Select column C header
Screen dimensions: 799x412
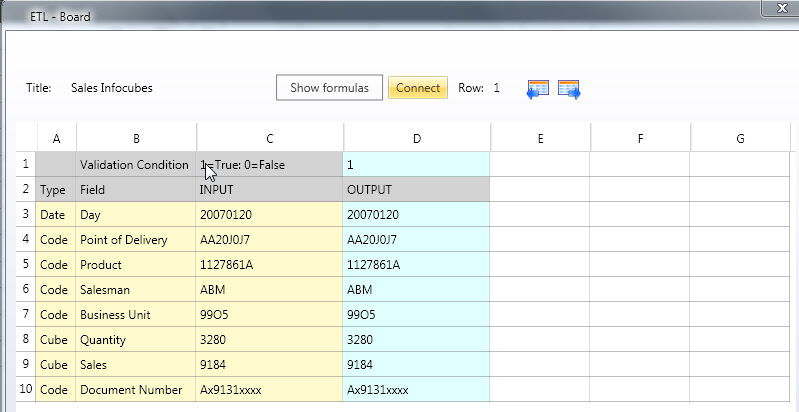click(270, 139)
